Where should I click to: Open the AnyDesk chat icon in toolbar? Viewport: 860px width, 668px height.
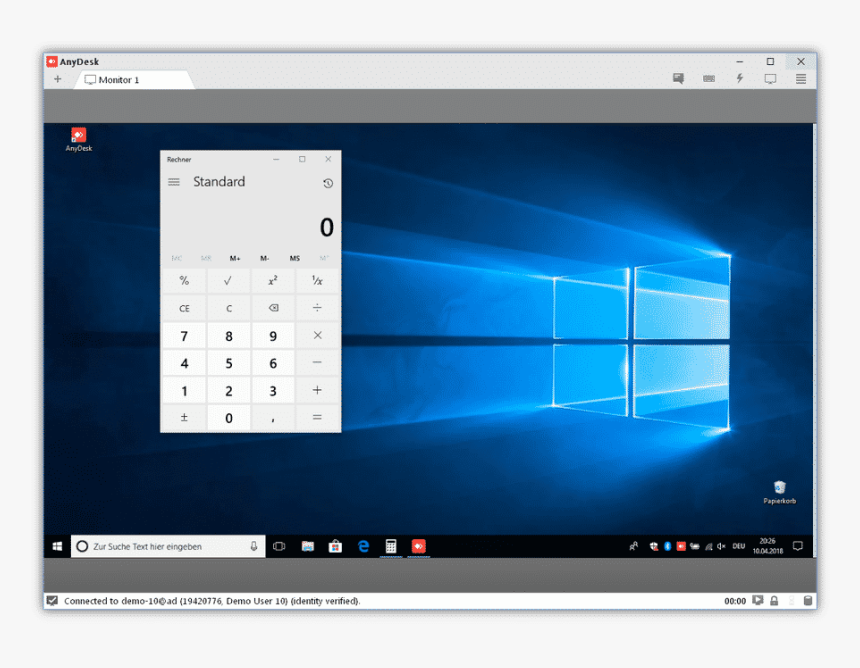[x=678, y=79]
